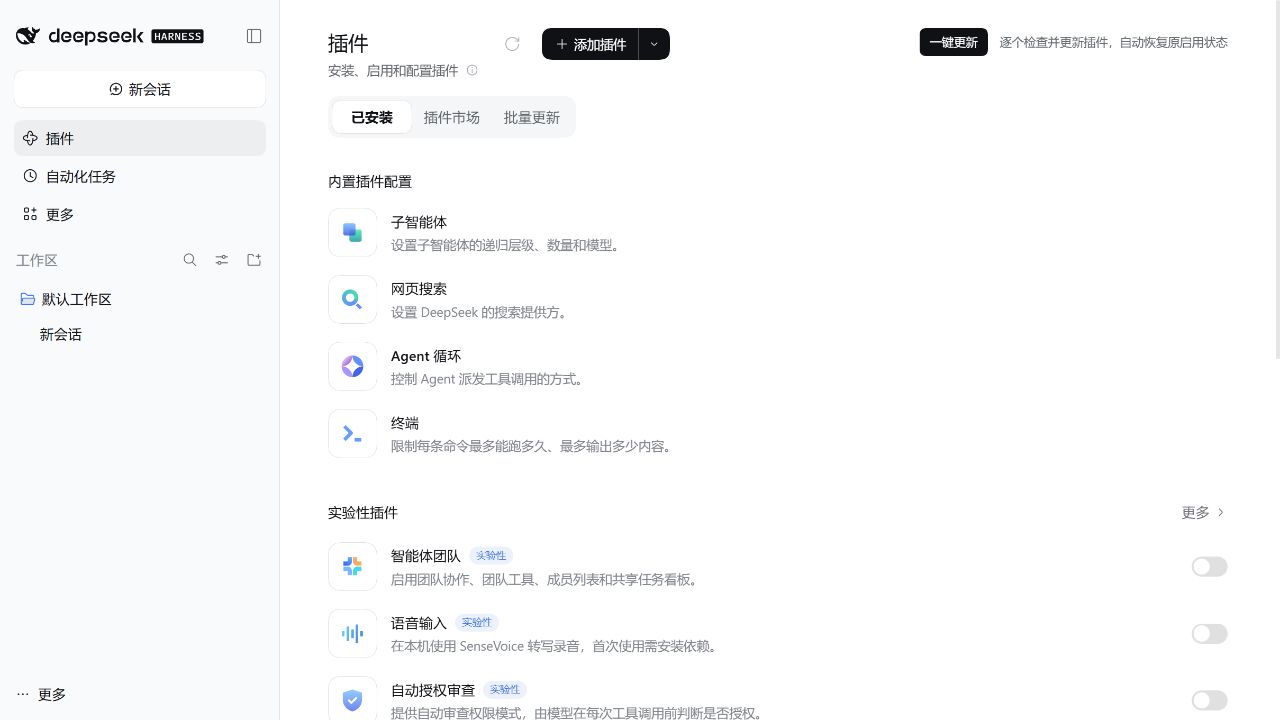Click the info icon beside plugin subtitle
1280x720 pixels.
[472, 70]
